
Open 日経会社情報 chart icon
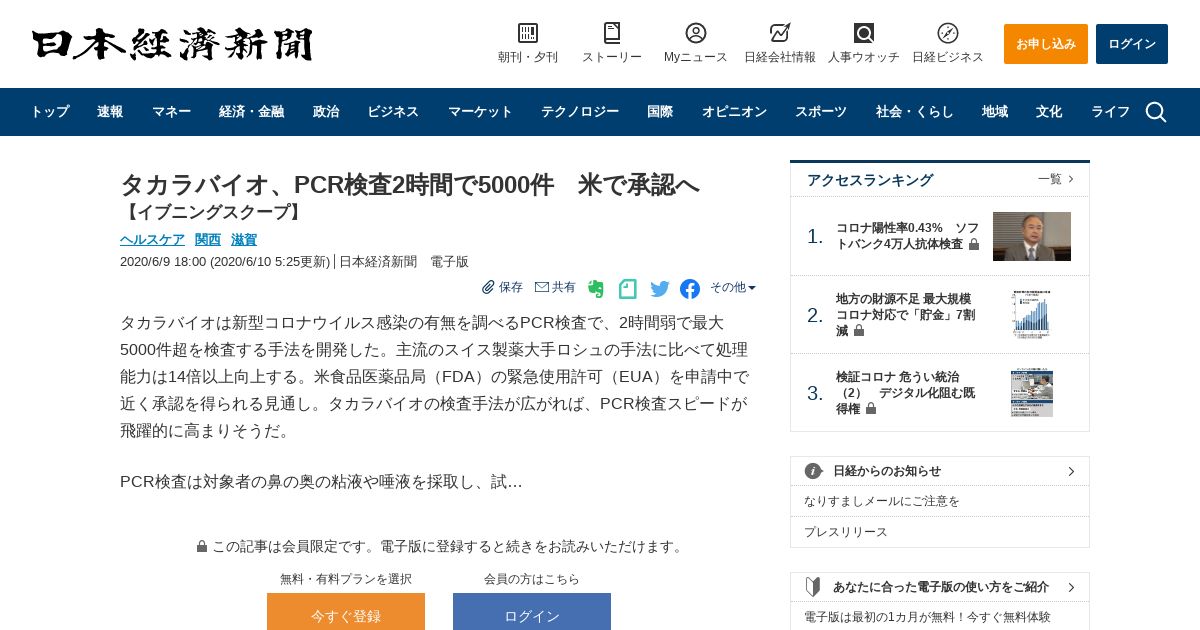pyautogui.click(x=780, y=33)
